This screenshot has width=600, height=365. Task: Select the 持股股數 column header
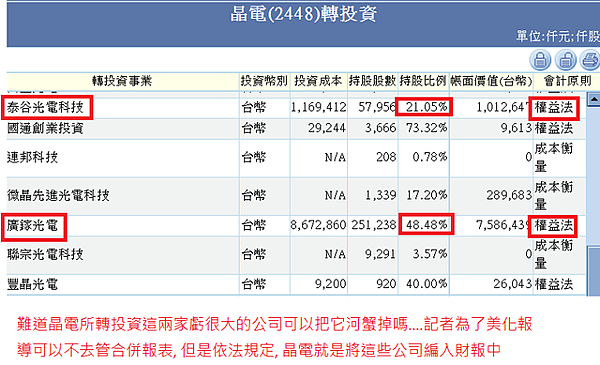tap(372, 81)
